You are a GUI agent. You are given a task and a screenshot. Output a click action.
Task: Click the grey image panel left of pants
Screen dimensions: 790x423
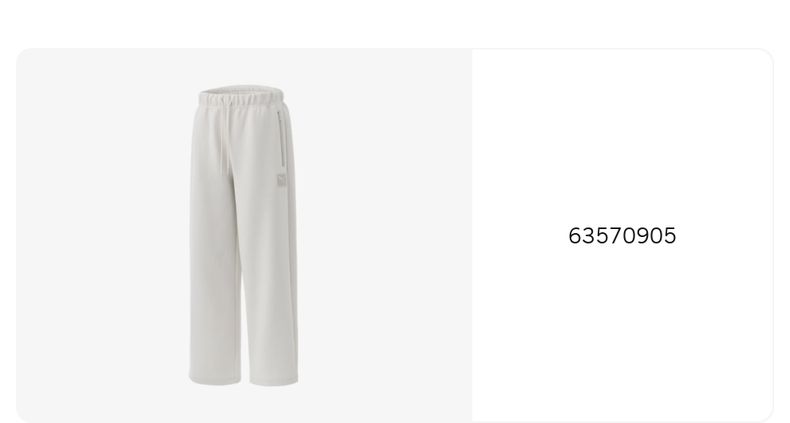102,235
